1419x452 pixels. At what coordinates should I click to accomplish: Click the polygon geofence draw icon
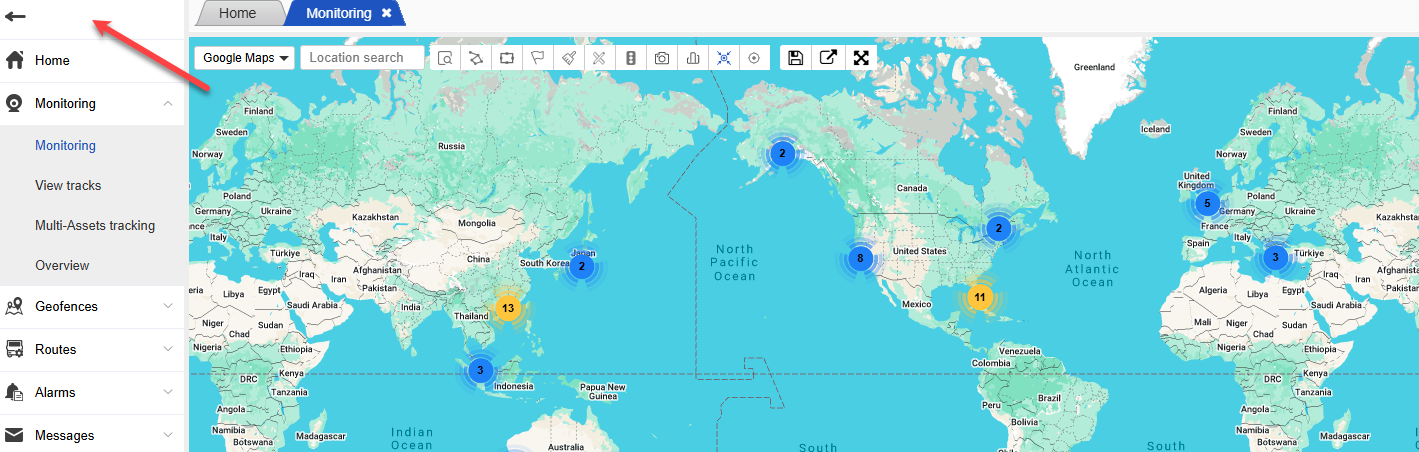tap(476, 58)
